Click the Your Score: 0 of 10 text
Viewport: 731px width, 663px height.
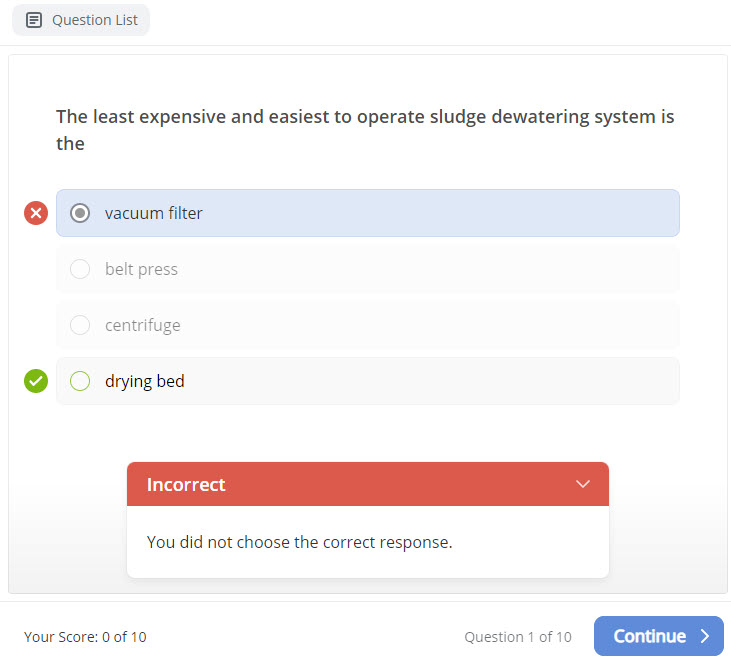click(x=85, y=636)
